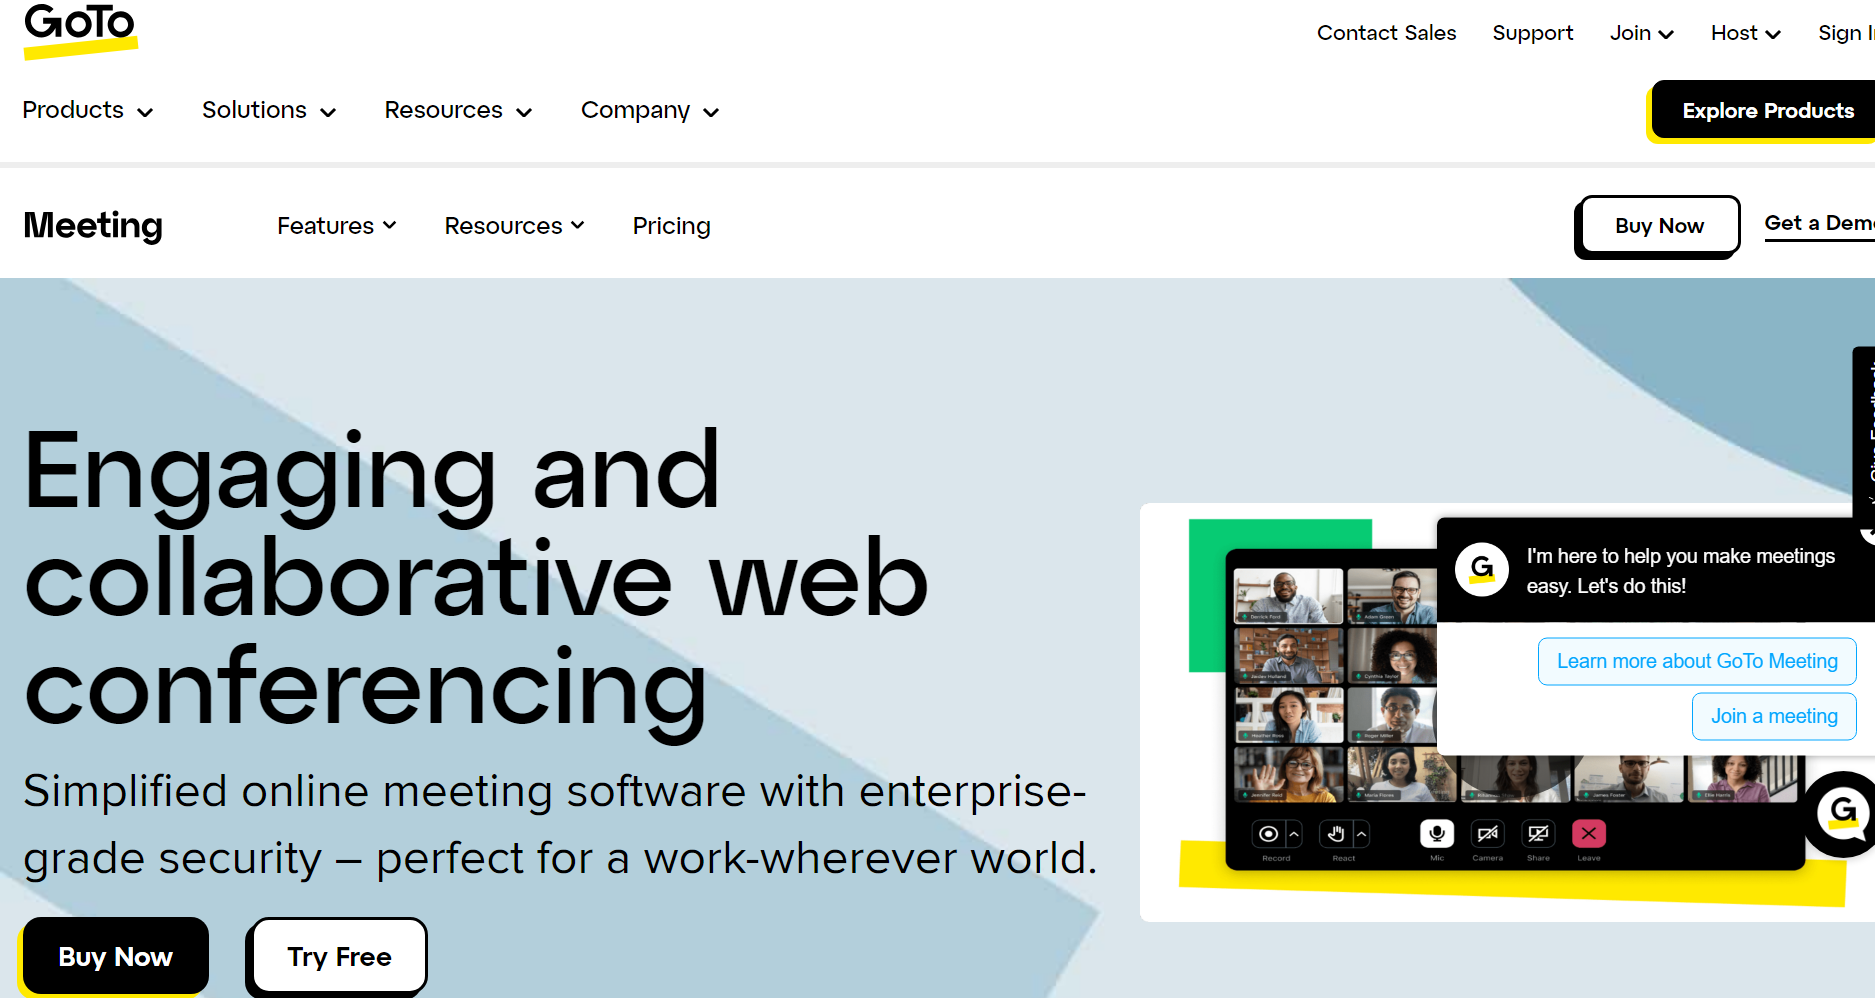This screenshot has height=998, width=1875.
Task: Open the GoTo chat bubble icon
Action: (1842, 814)
